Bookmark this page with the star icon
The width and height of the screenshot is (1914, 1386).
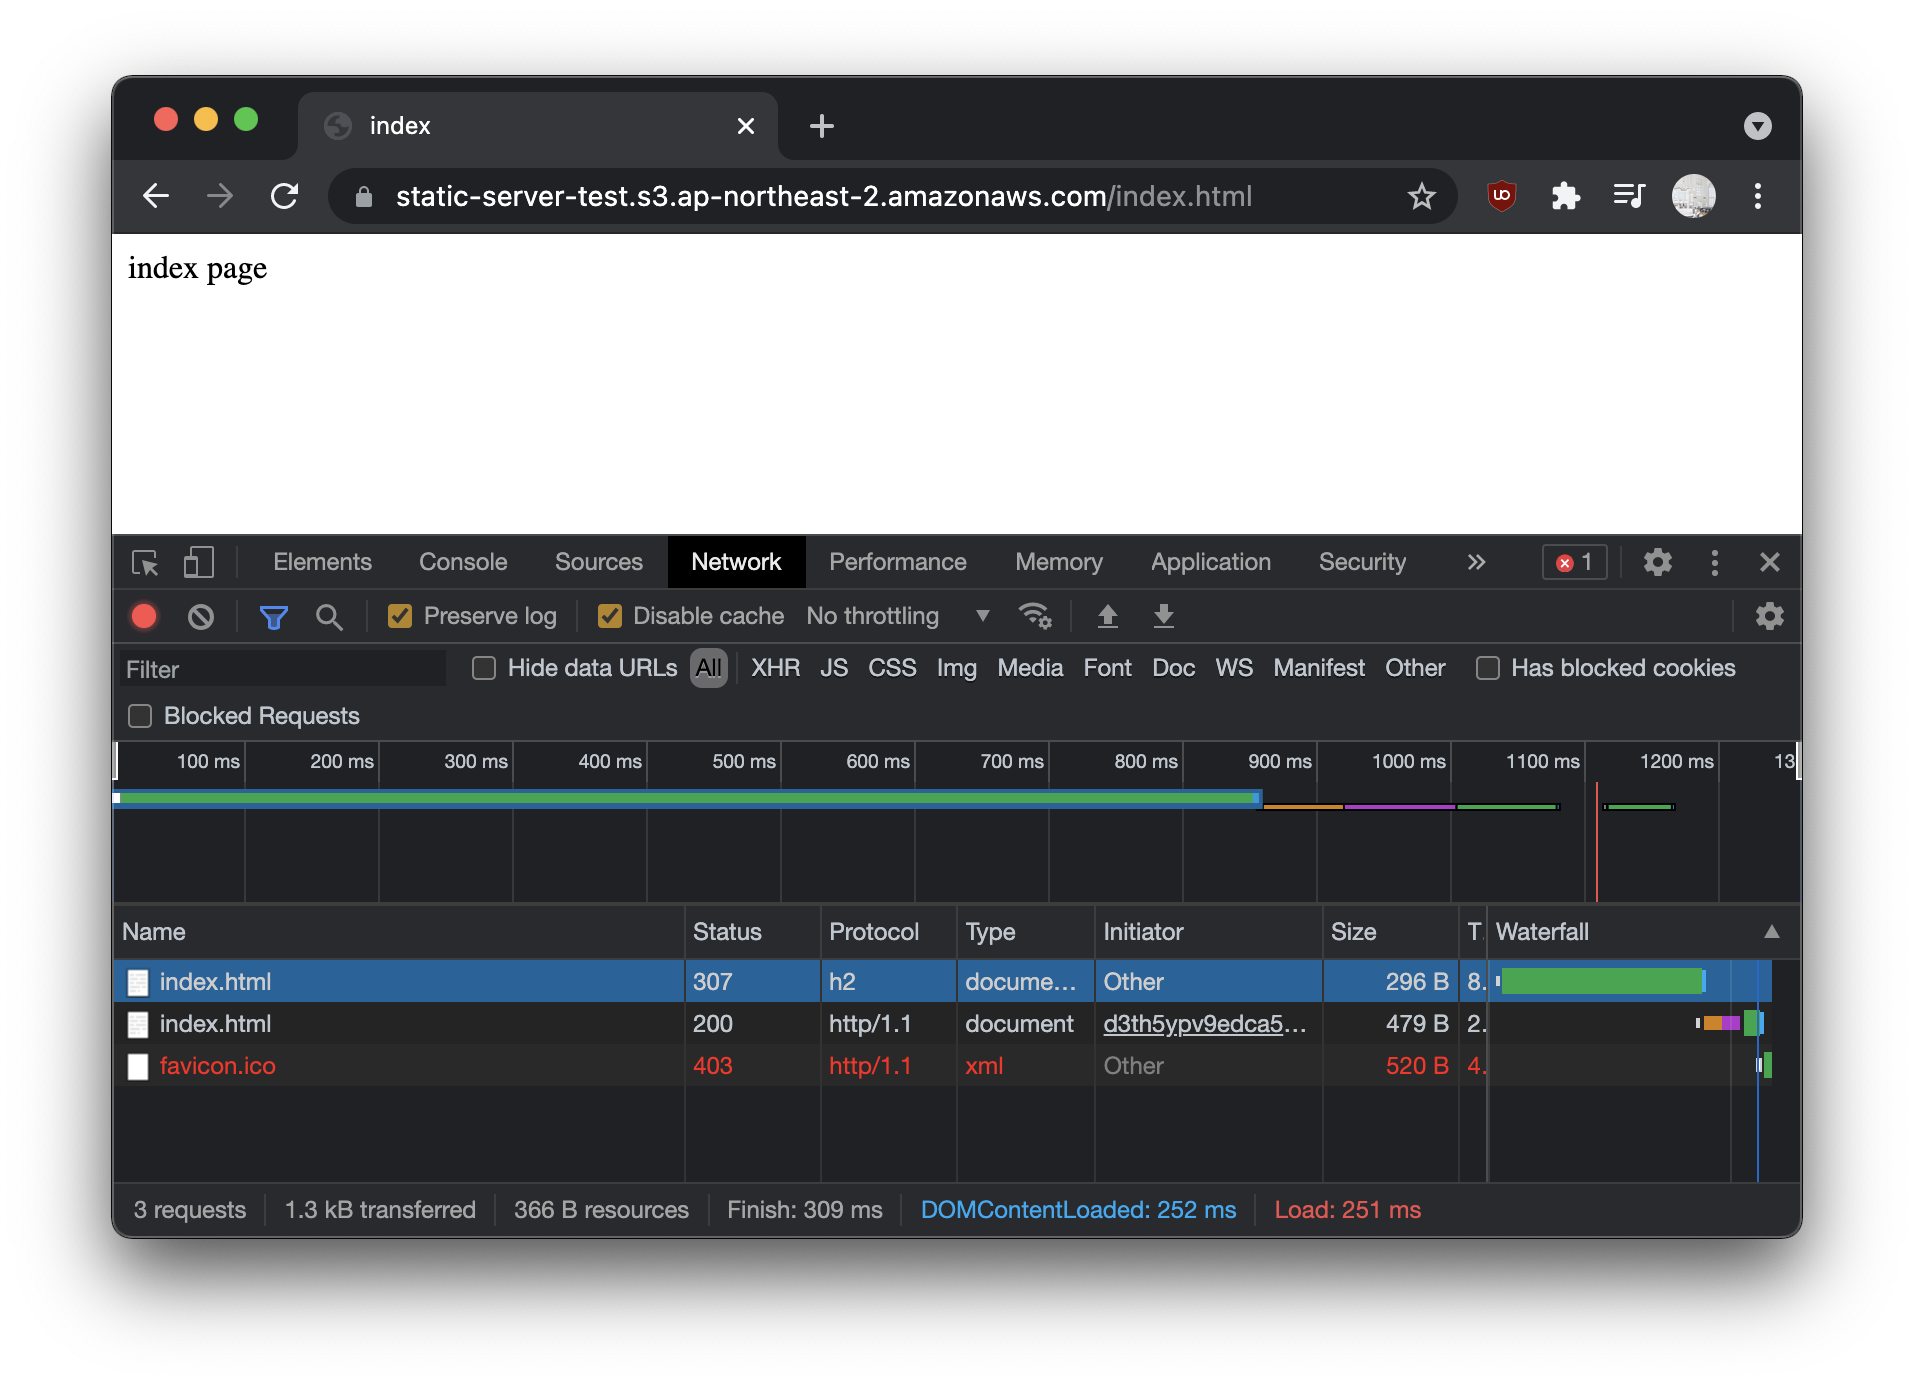click(1421, 196)
